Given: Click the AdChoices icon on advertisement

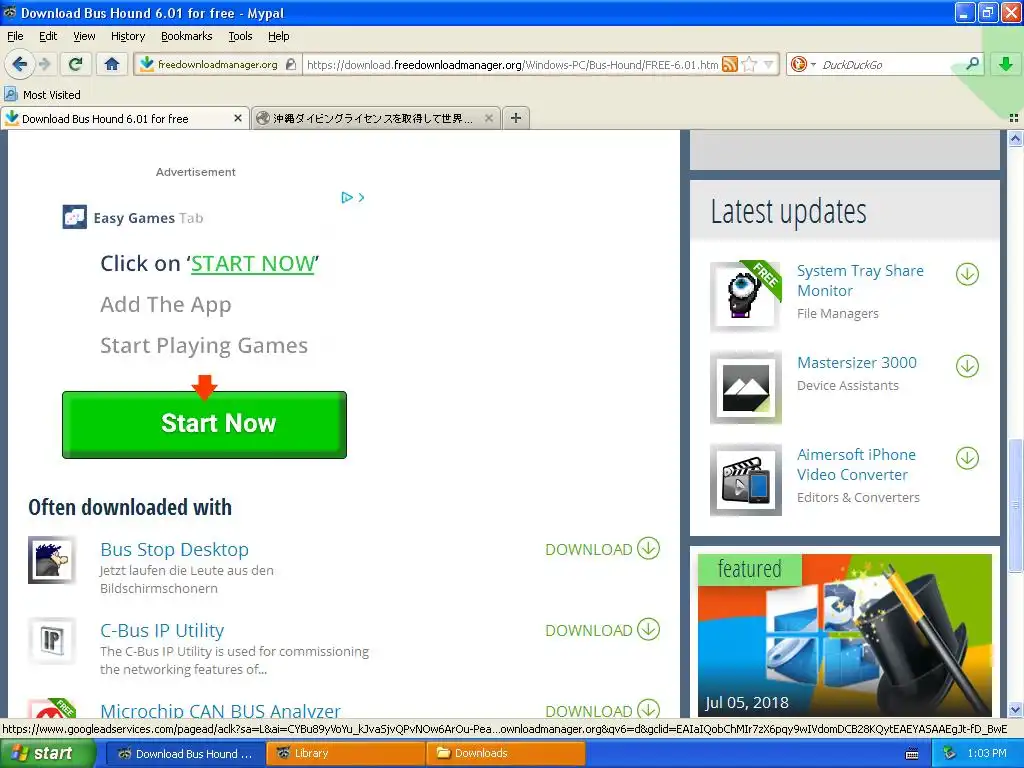Looking at the screenshot, I should [347, 197].
